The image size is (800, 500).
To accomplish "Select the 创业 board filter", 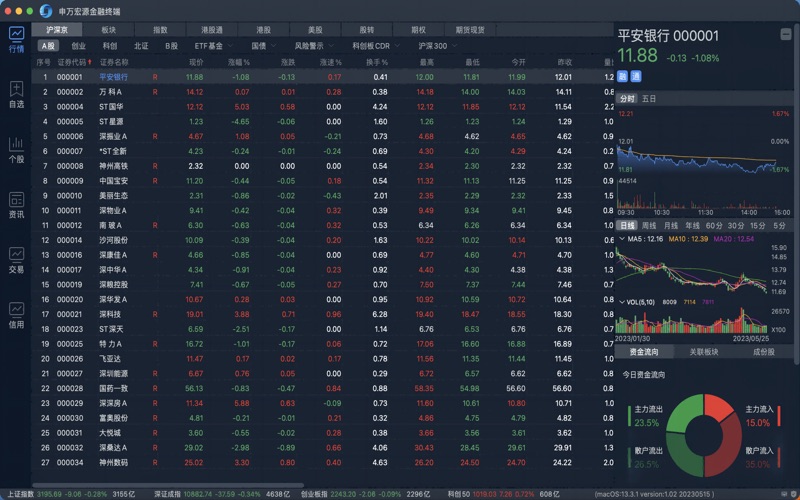I will click(79, 46).
